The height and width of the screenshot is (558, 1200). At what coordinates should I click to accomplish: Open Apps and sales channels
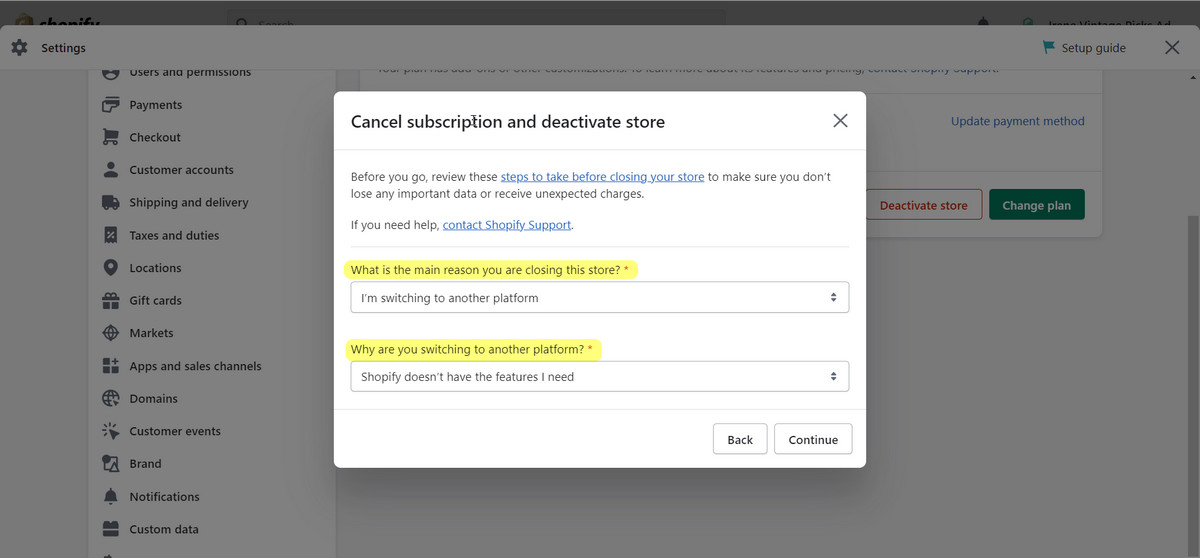195,366
